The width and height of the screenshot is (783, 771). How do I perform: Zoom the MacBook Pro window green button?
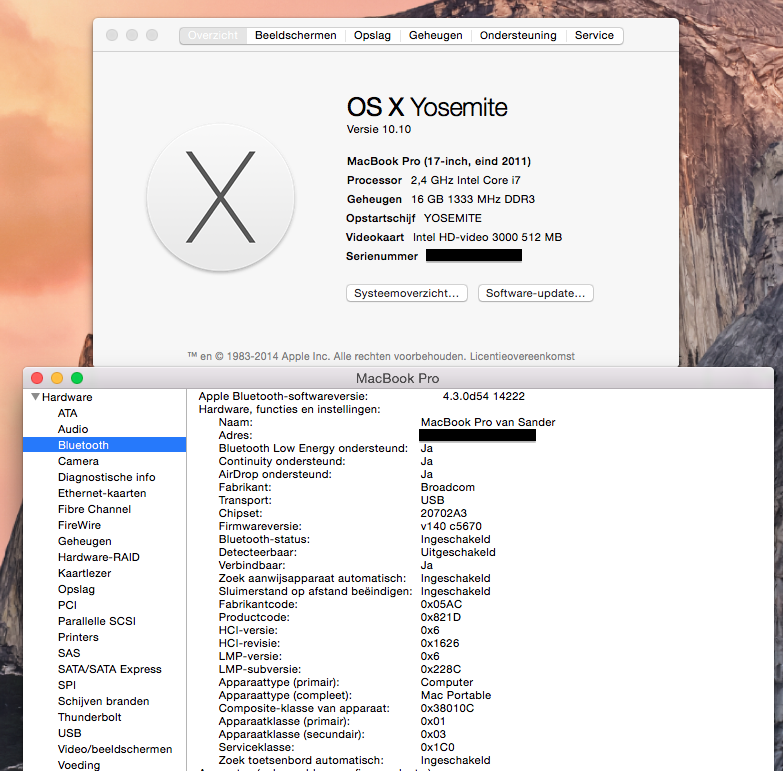[x=77, y=378]
